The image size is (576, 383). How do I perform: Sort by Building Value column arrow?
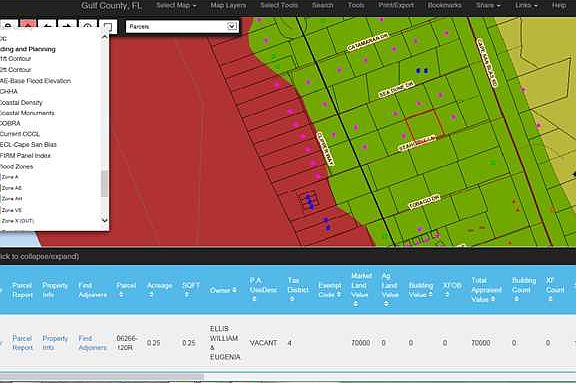click(x=430, y=295)
